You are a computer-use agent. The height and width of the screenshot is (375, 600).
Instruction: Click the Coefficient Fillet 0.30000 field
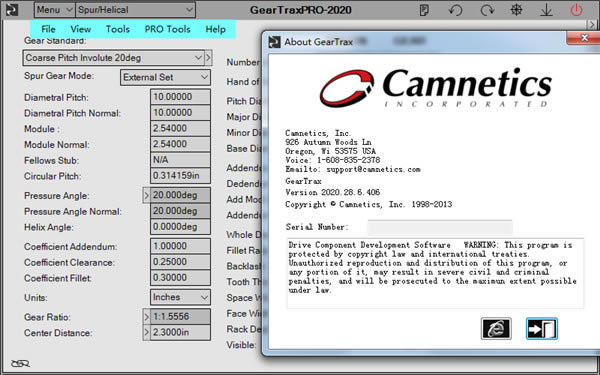tap(180, 277)
